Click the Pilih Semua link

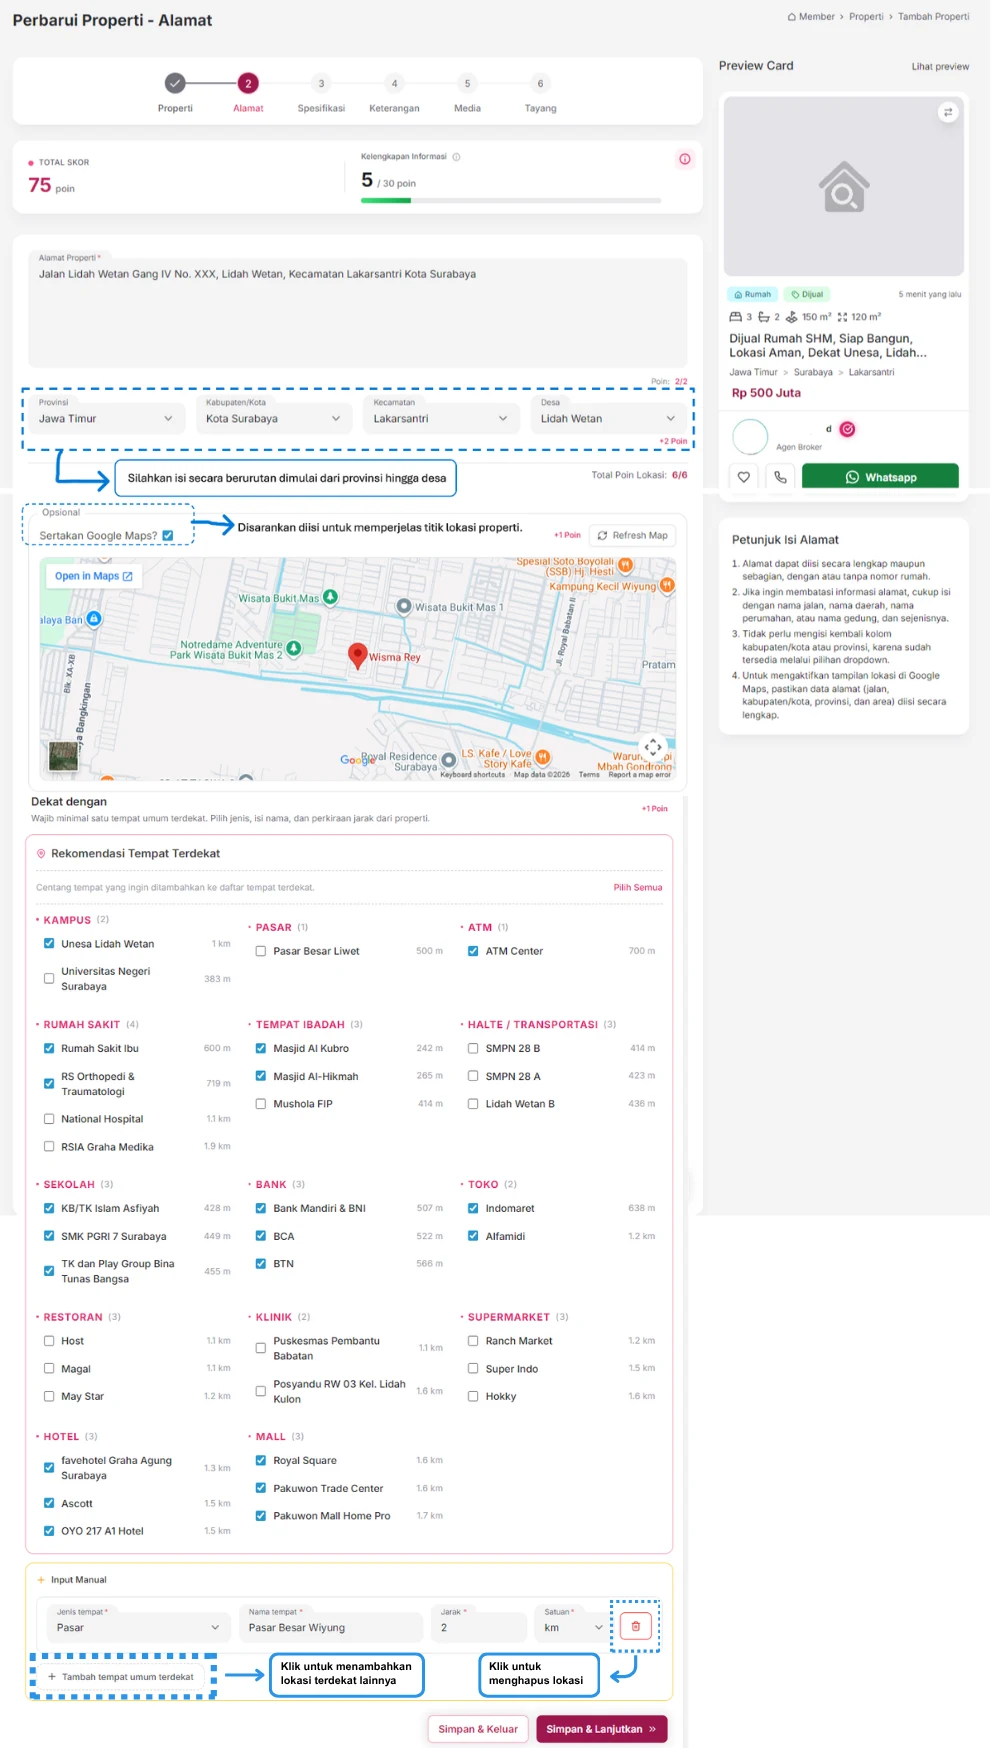tap(638, 888)
